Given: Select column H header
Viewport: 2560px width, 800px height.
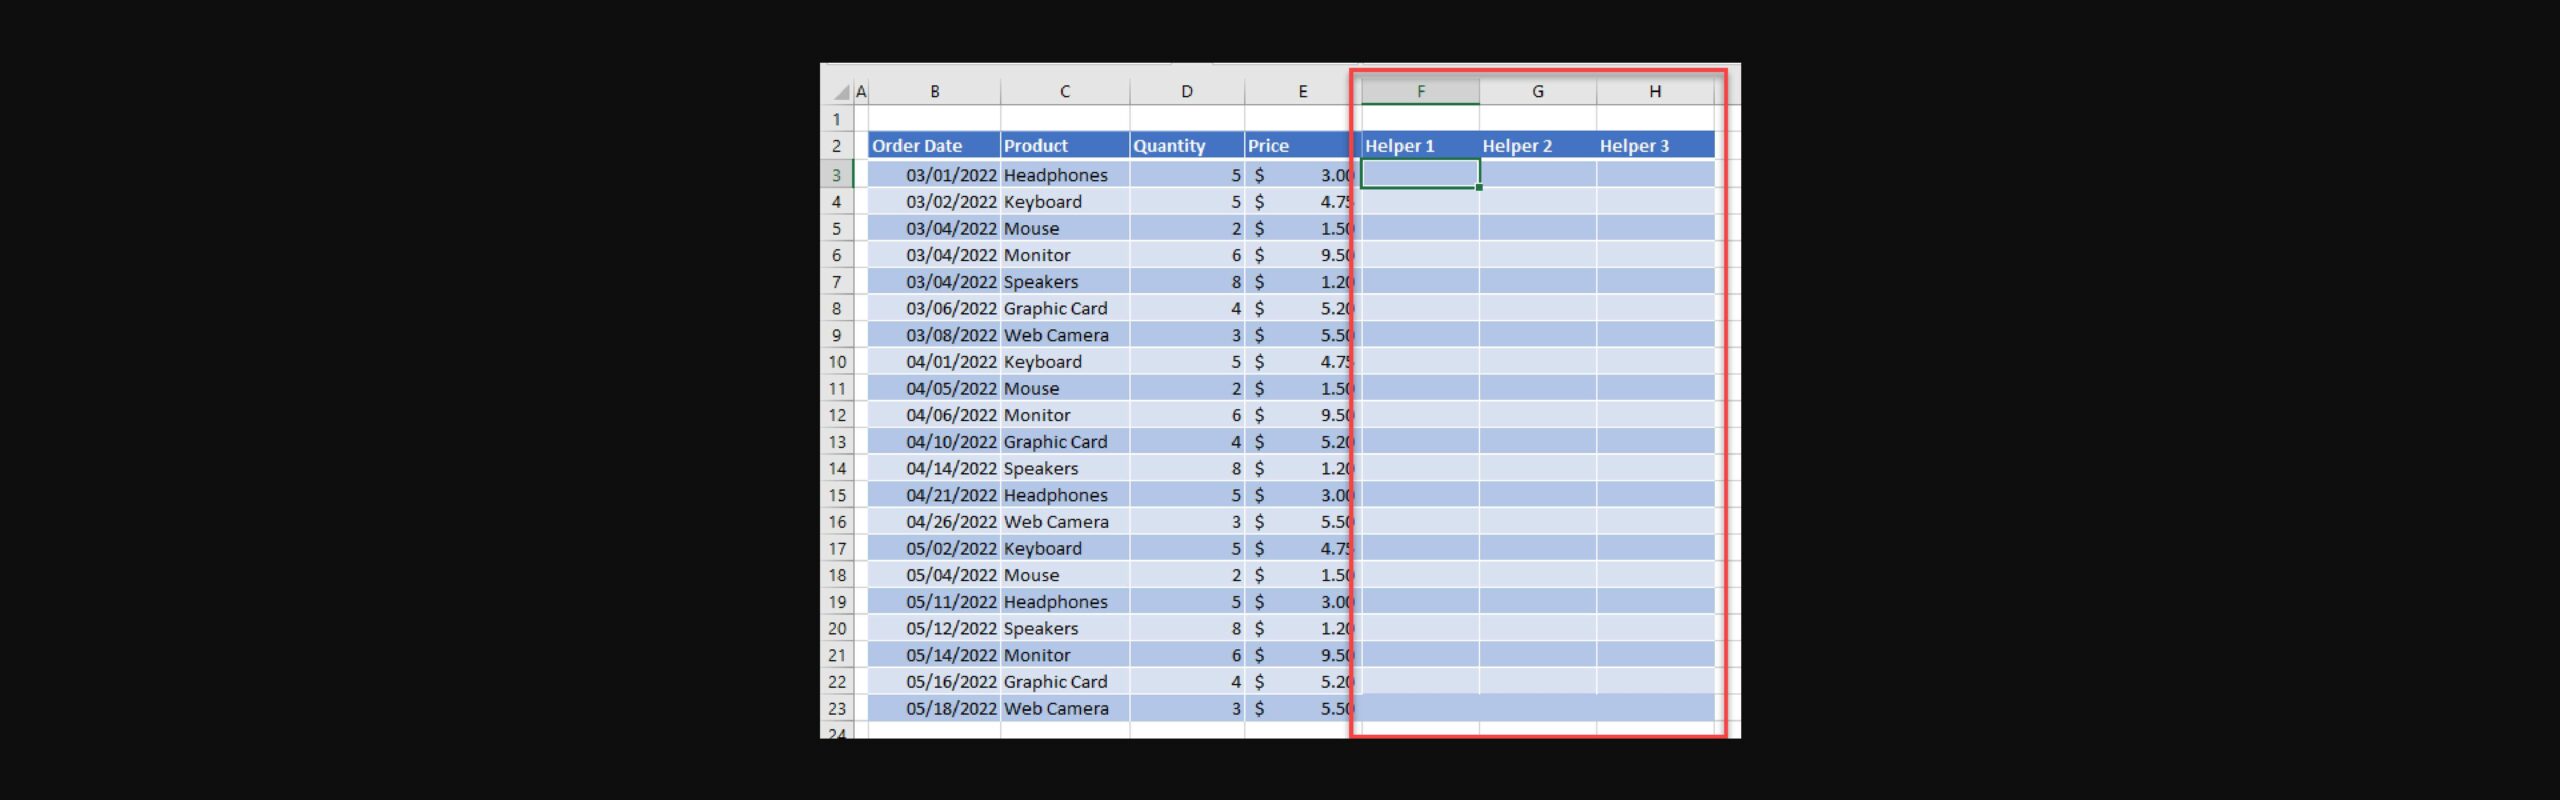Looking at the screenshot, I should [x=1655, y=92].
